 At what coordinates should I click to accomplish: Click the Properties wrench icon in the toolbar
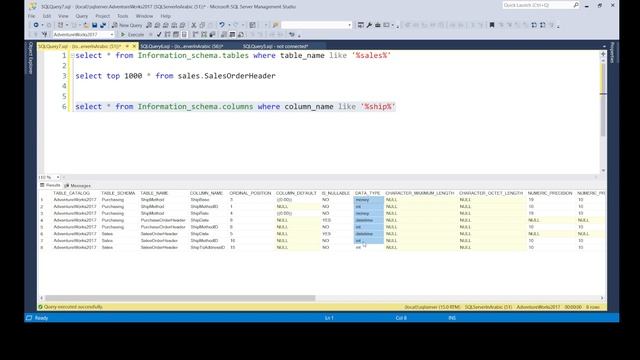[x=369, y=25]
